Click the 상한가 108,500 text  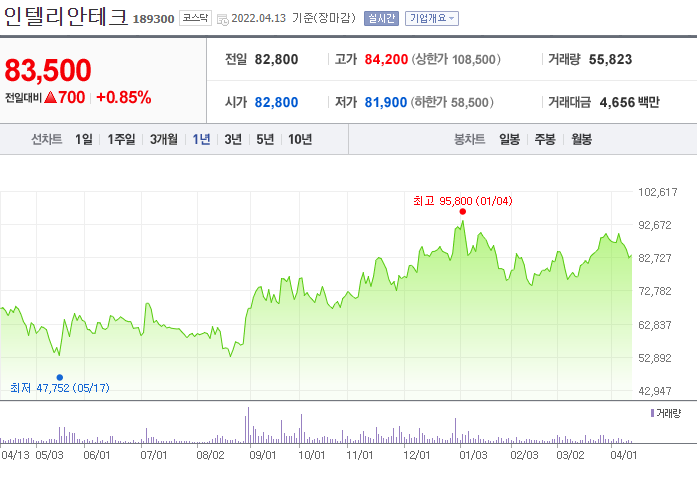(457, 59)
